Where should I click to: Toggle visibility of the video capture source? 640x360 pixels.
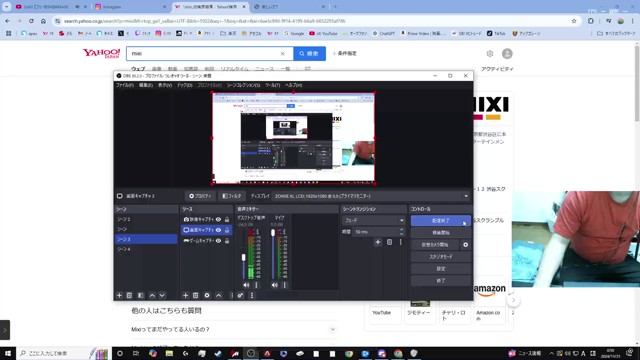click(x=219, y=219)
